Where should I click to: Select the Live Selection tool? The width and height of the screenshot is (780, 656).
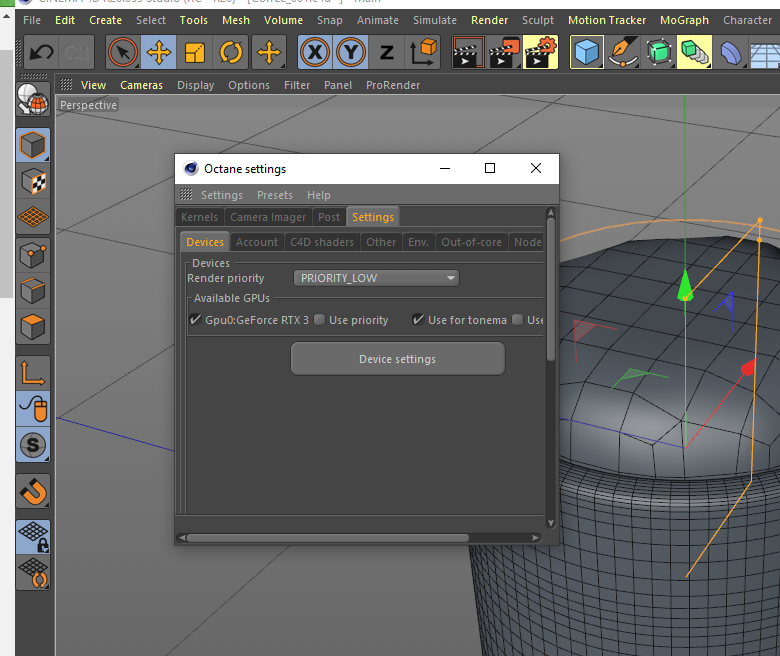122,52
